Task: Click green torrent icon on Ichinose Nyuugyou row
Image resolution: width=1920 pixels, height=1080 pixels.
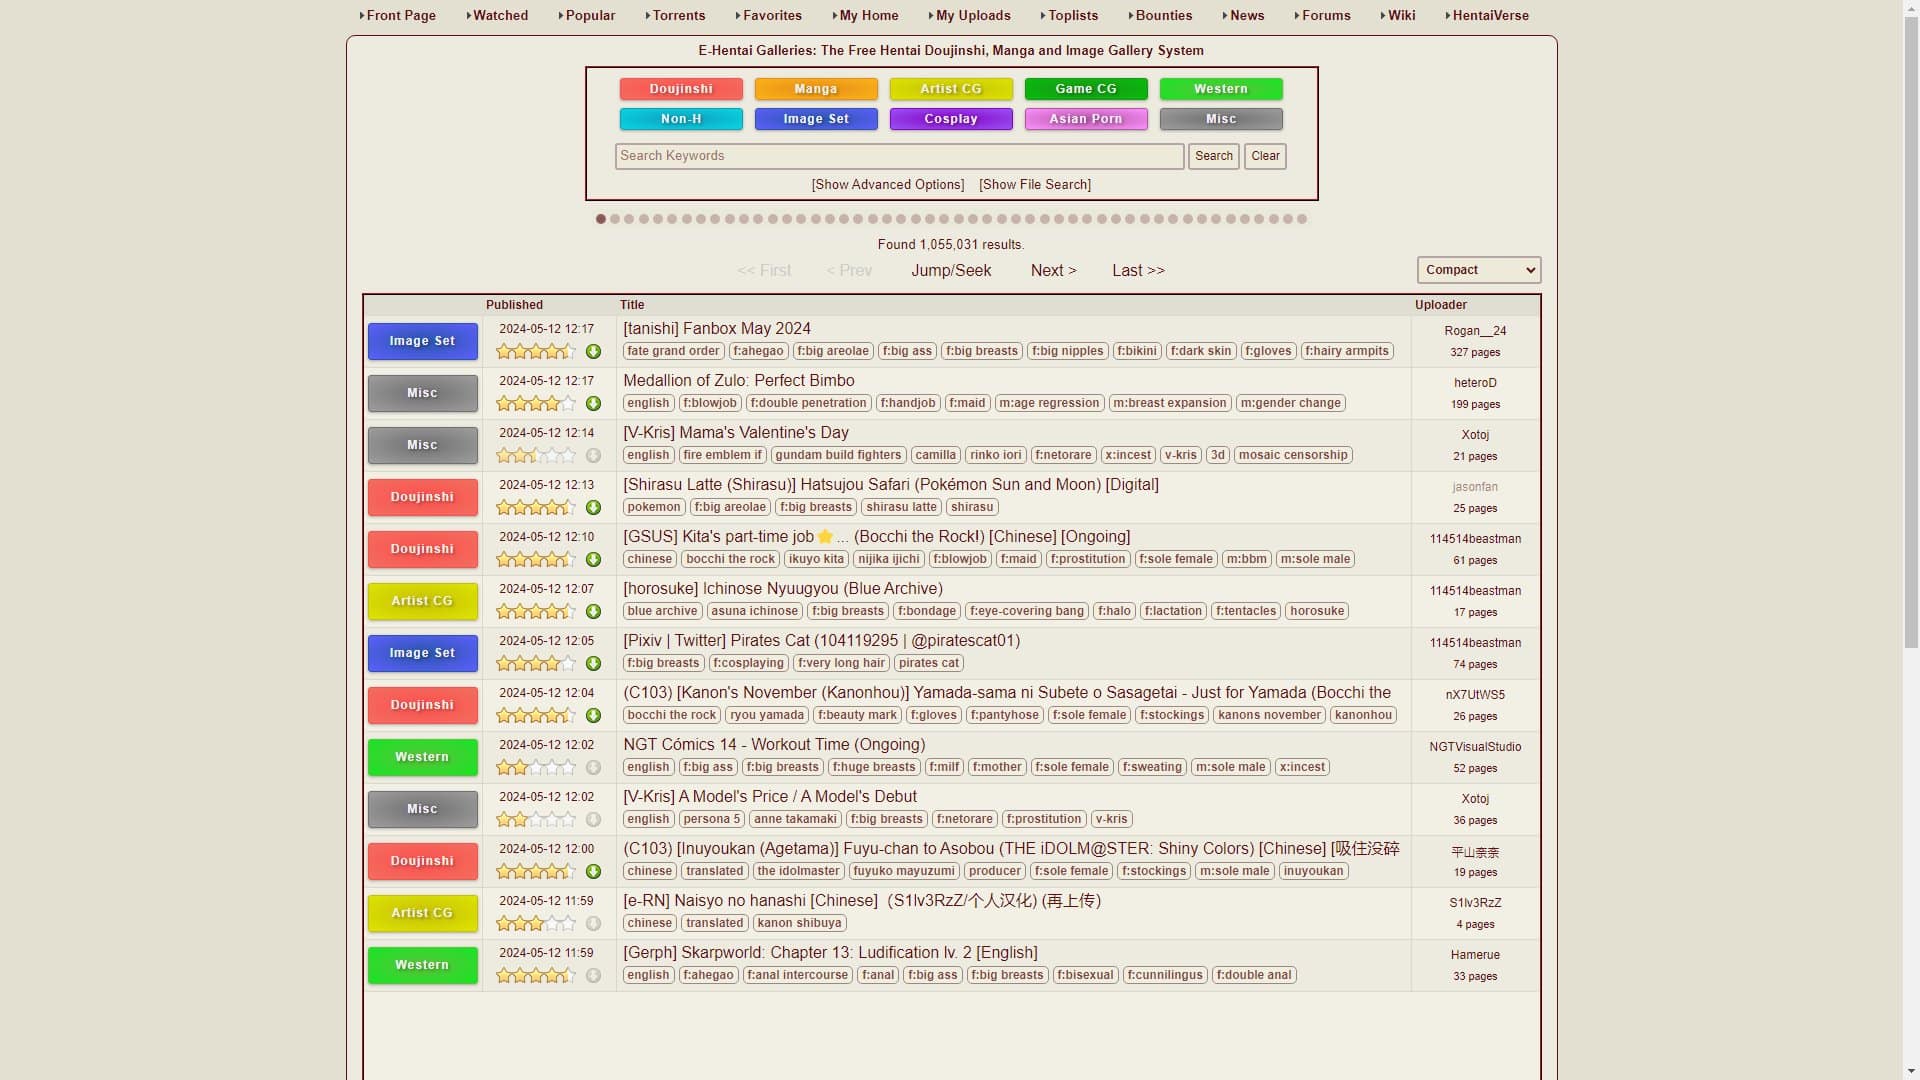Action: pos(593,612)
